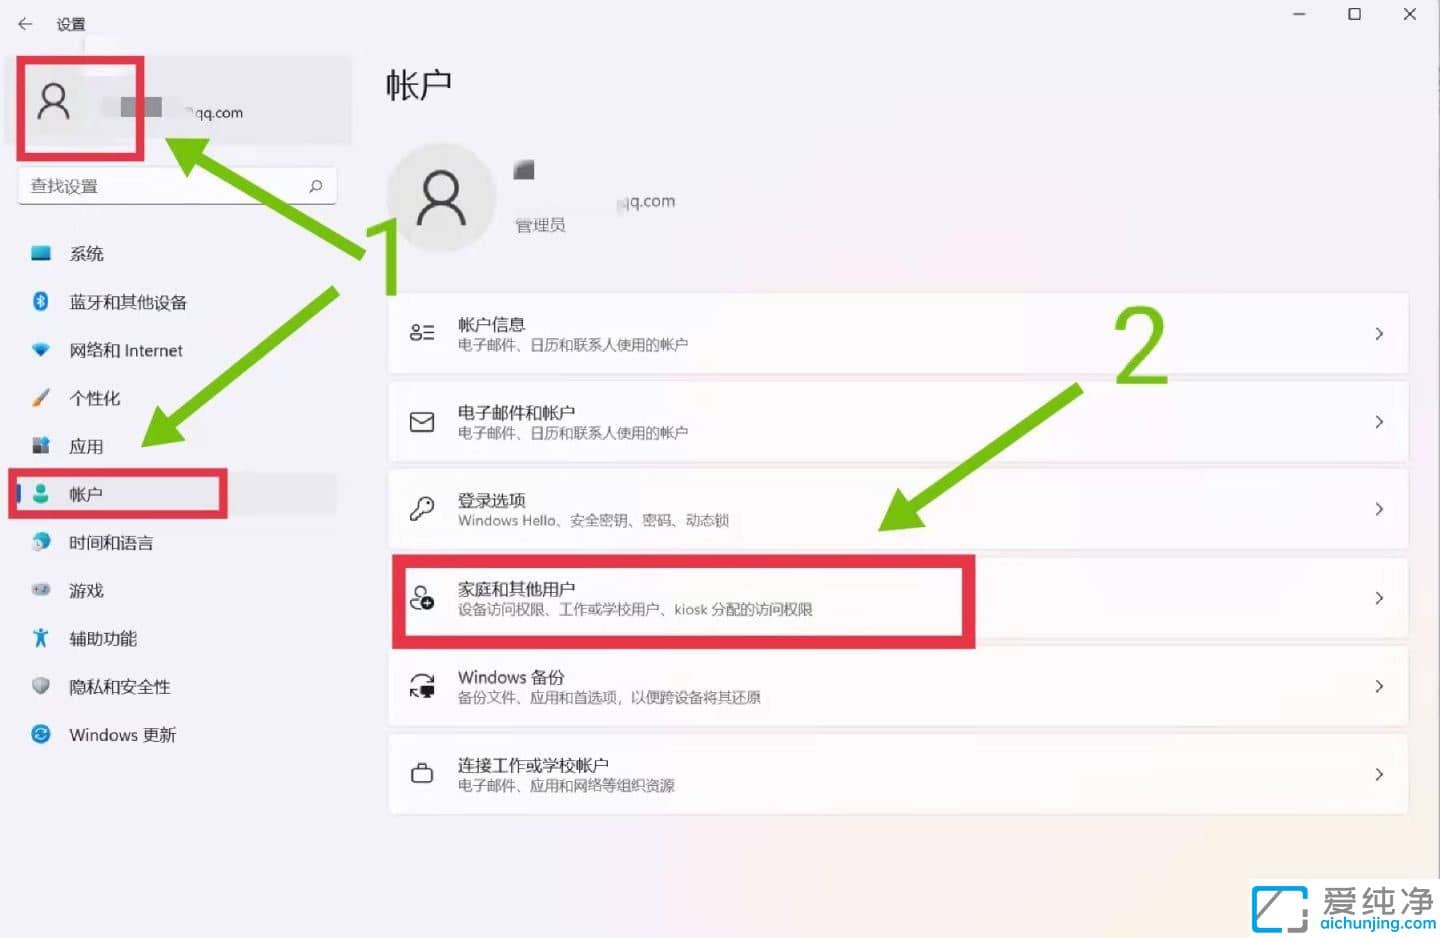Expand 帐户信息 with its chevron
Image resolution: width=1440 pixels, height=938 pixels.
point(1379,334)
